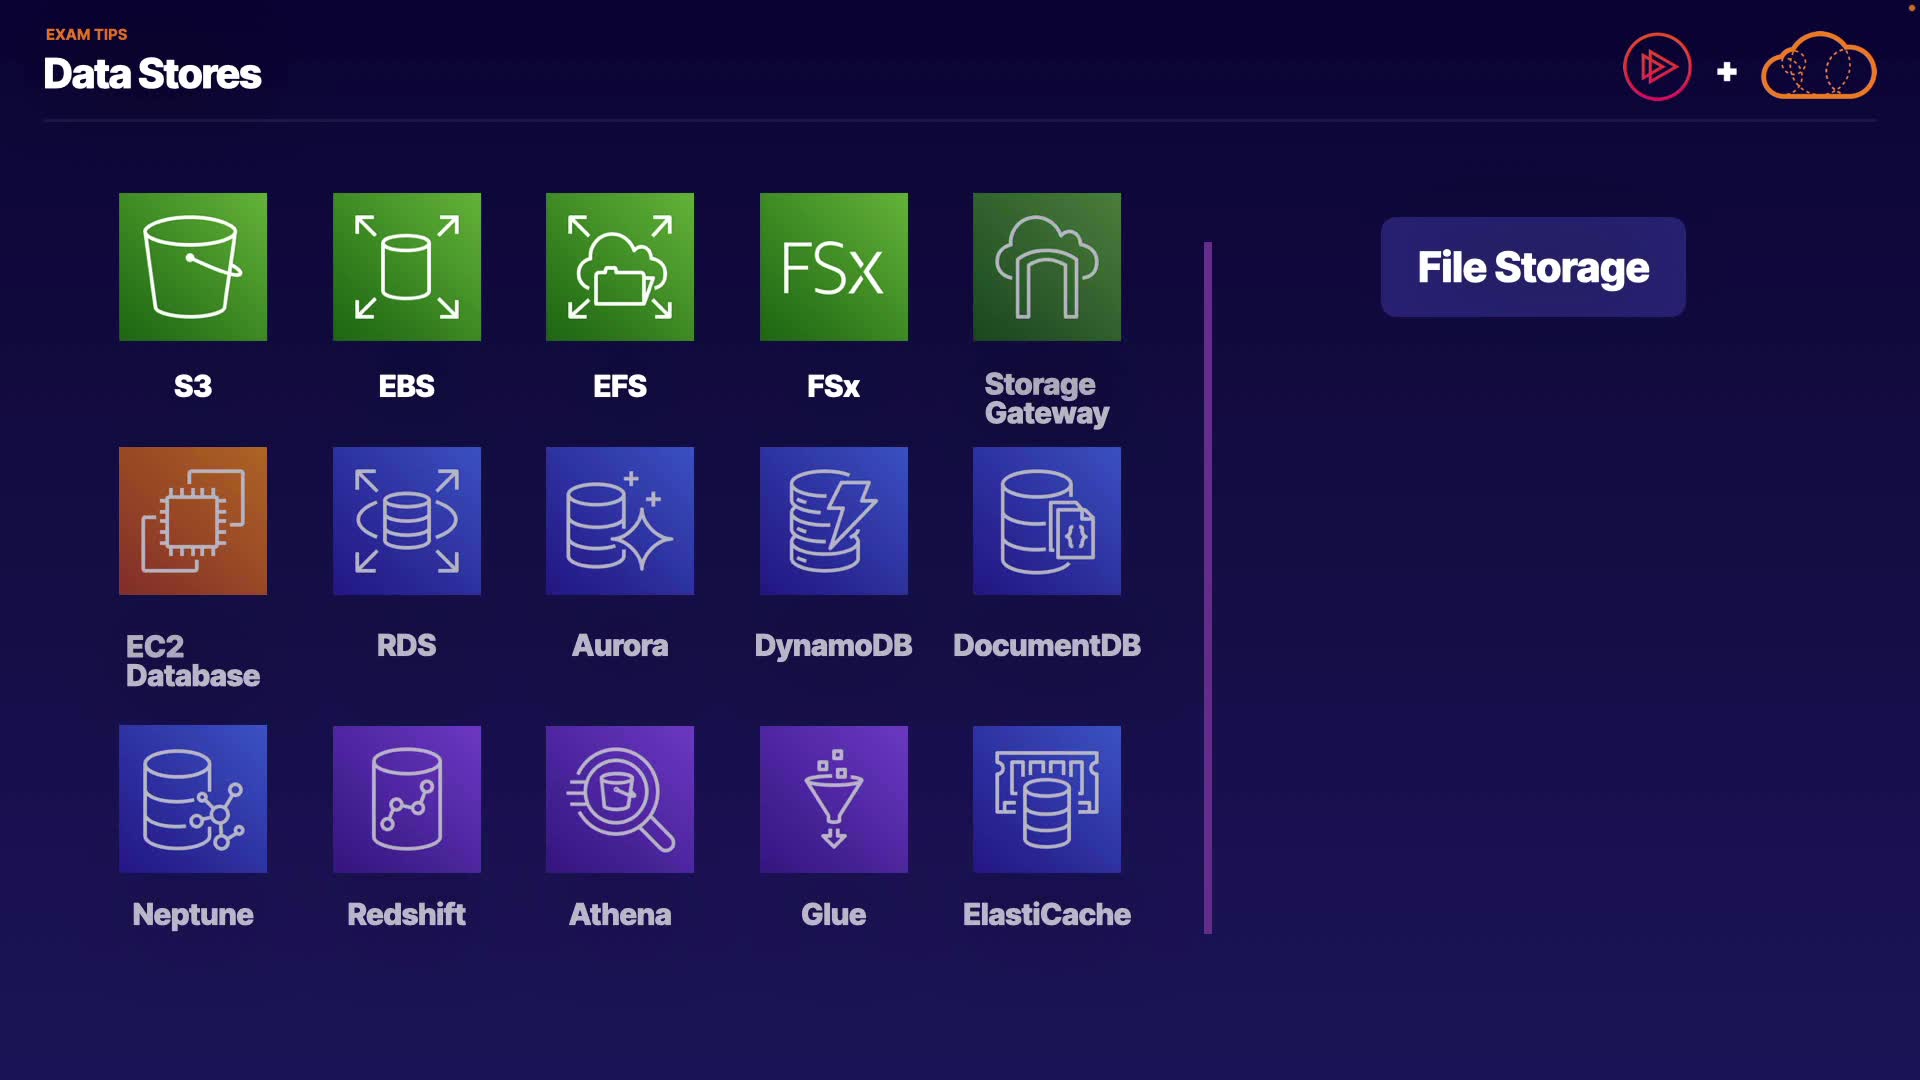Select the Glue funnel icon
This screenshot has height=1080, width=1920.
(x=834, y=799)
